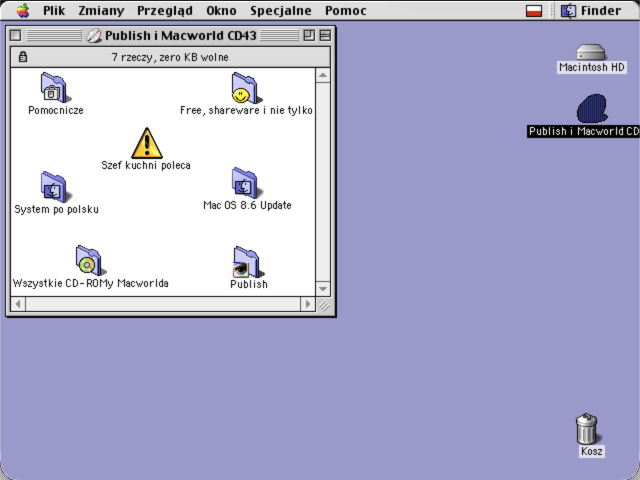Select the Free, shareware i nie tylko folder

(x=246, y=87)
